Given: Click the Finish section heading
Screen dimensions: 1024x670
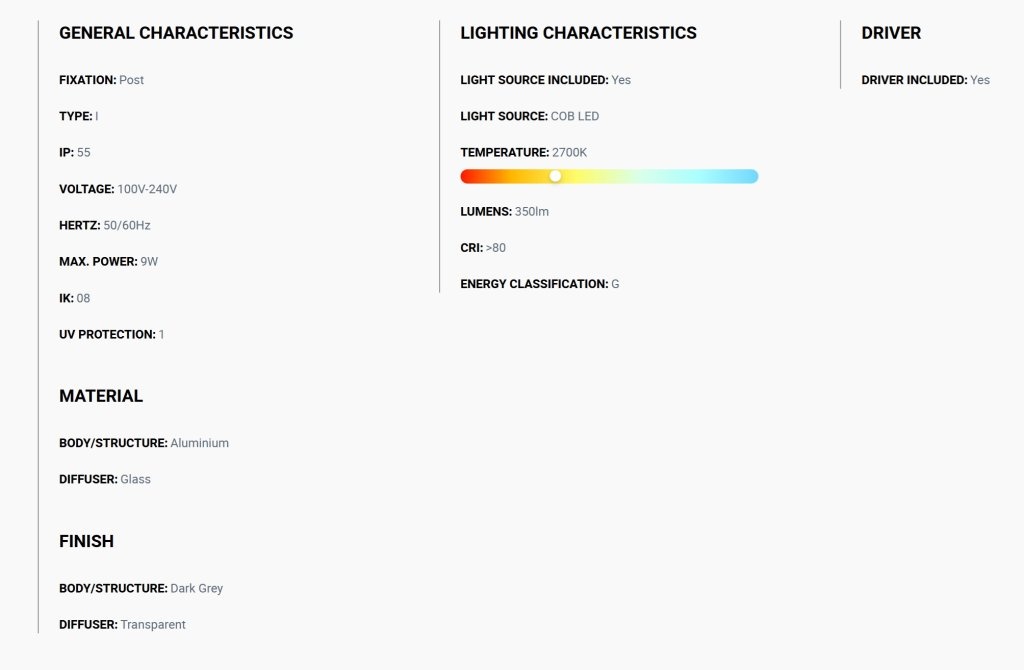Looking at the screenshot, I should coord(86,541).
